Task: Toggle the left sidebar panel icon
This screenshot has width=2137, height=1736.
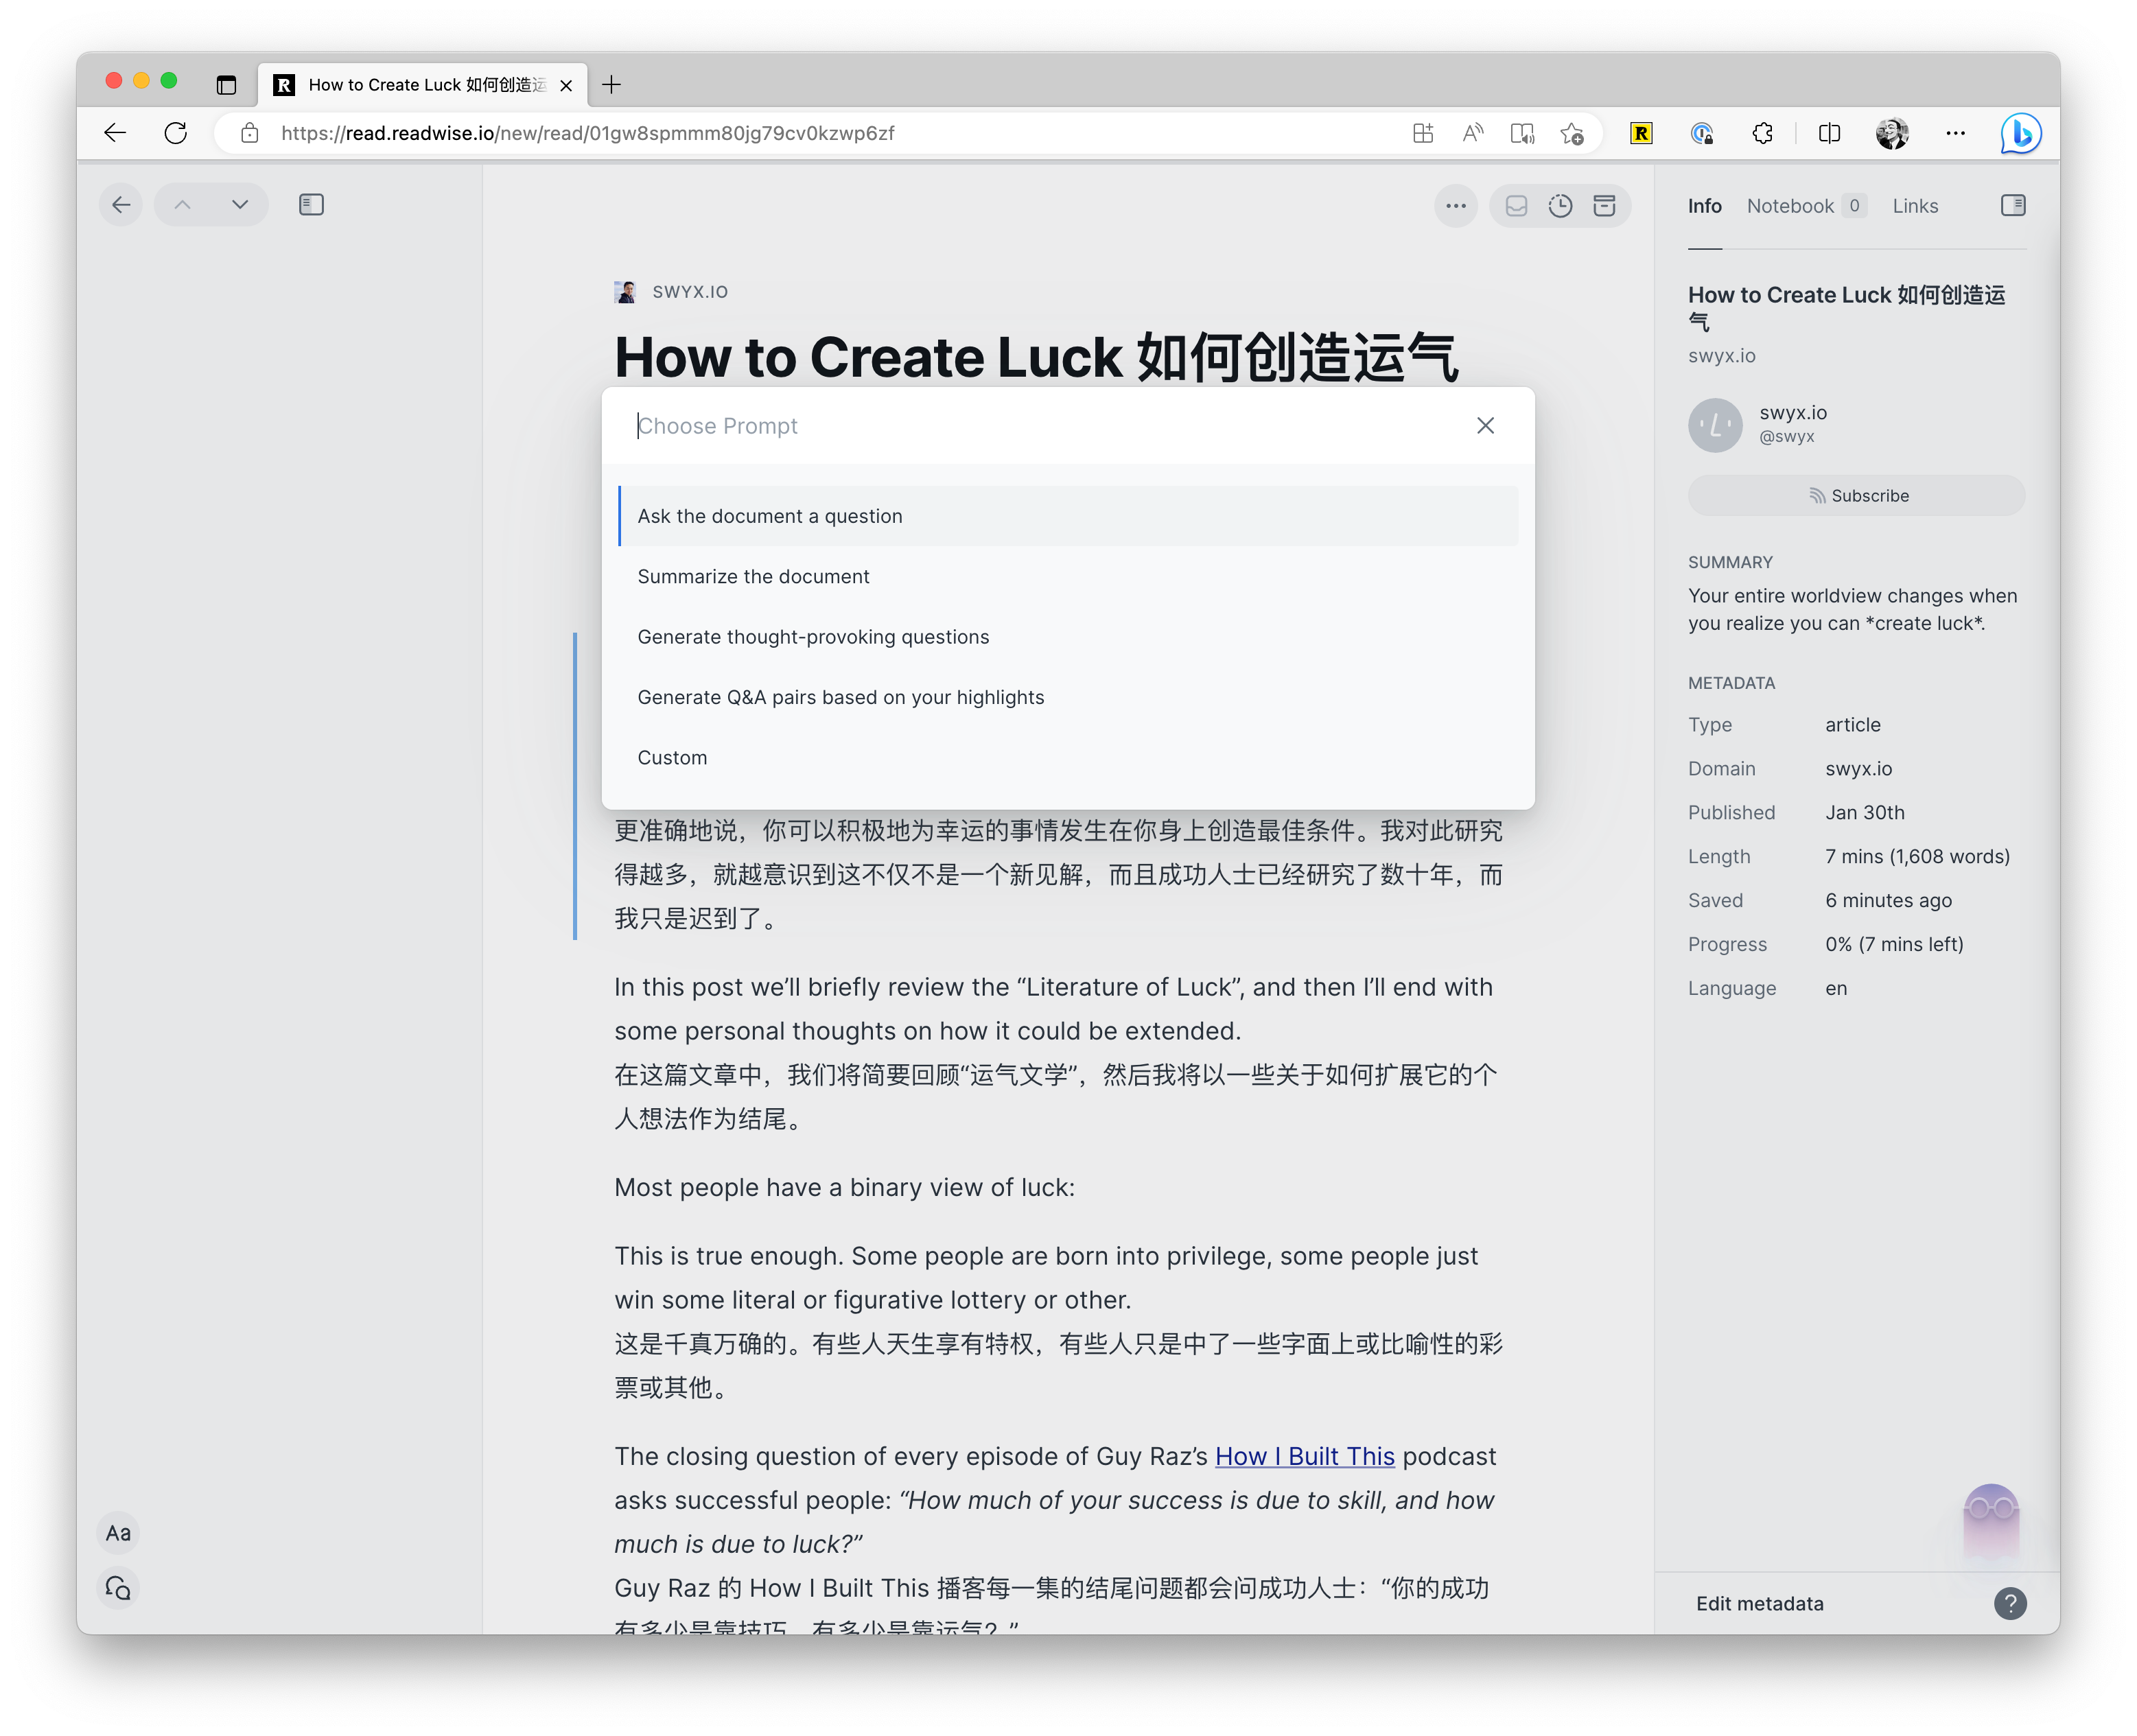Action: pos(311,205)
